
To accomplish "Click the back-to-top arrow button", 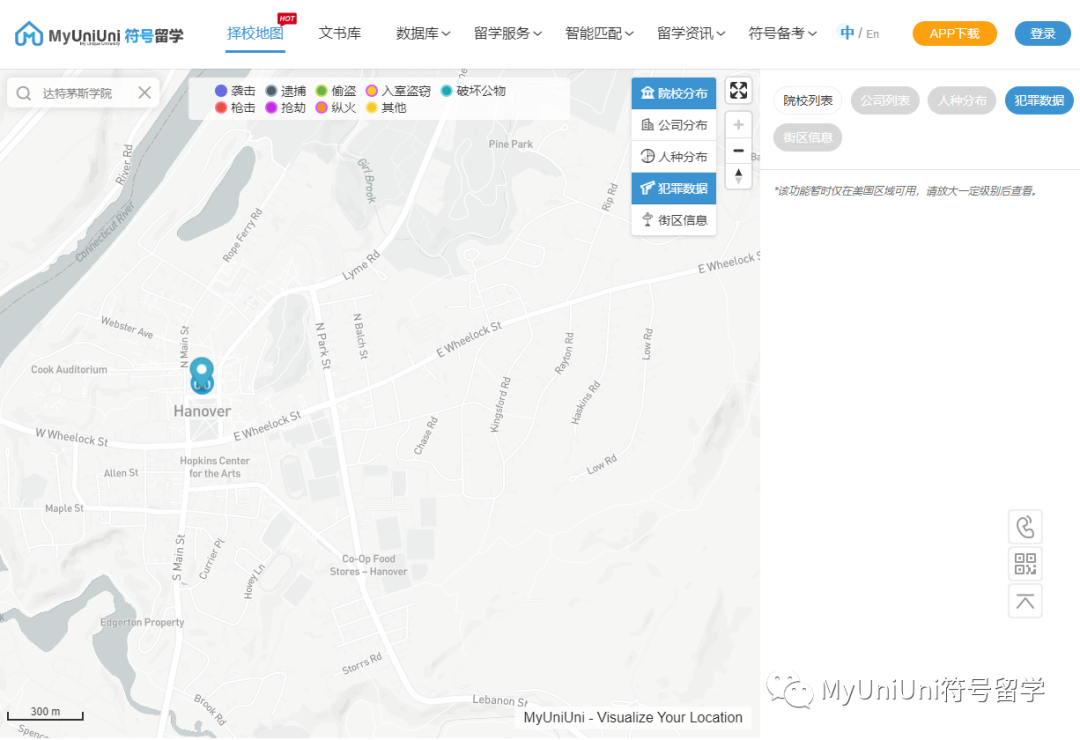I will click(1024, 600).
